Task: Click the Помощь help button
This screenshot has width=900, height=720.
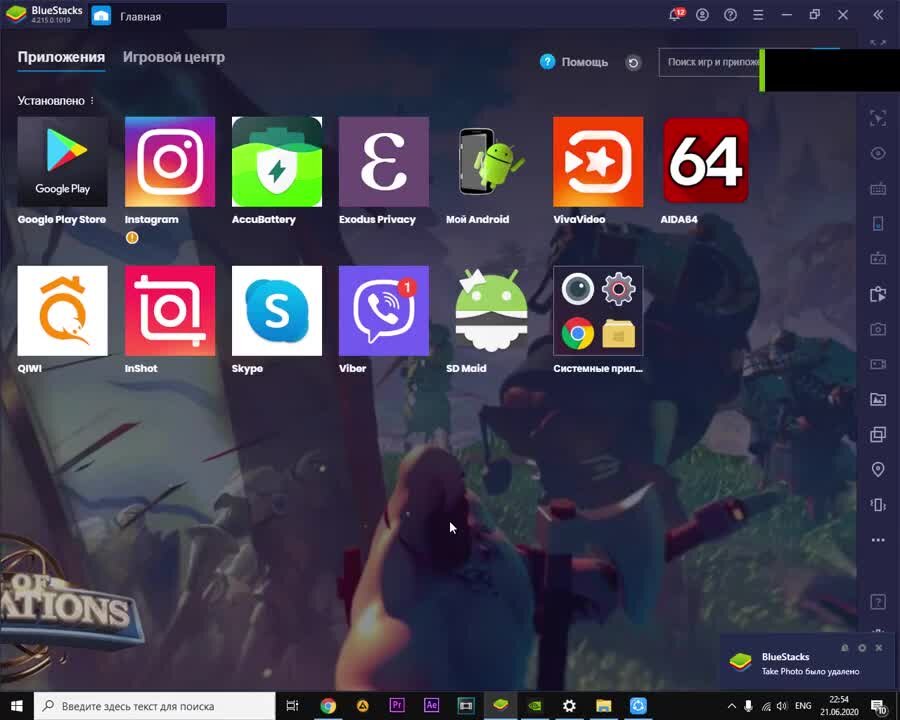Action: tap(573, 62)
